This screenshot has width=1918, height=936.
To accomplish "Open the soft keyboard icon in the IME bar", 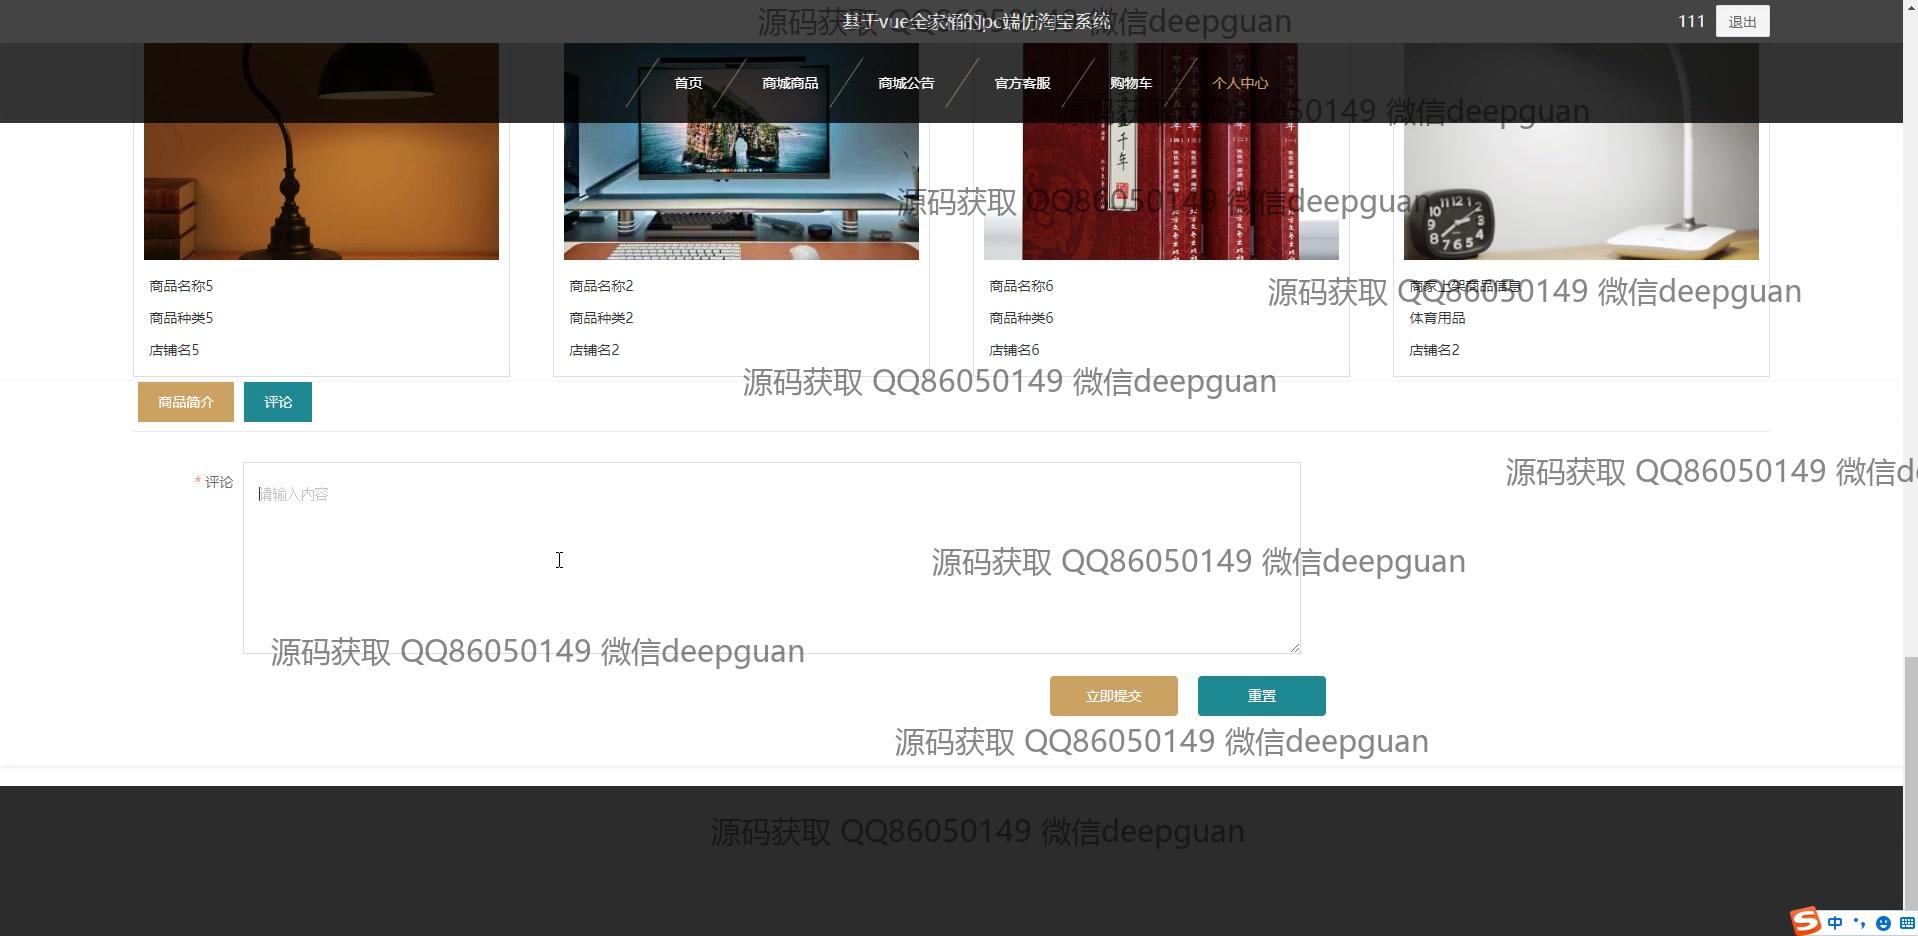I will pos(1907,923).
